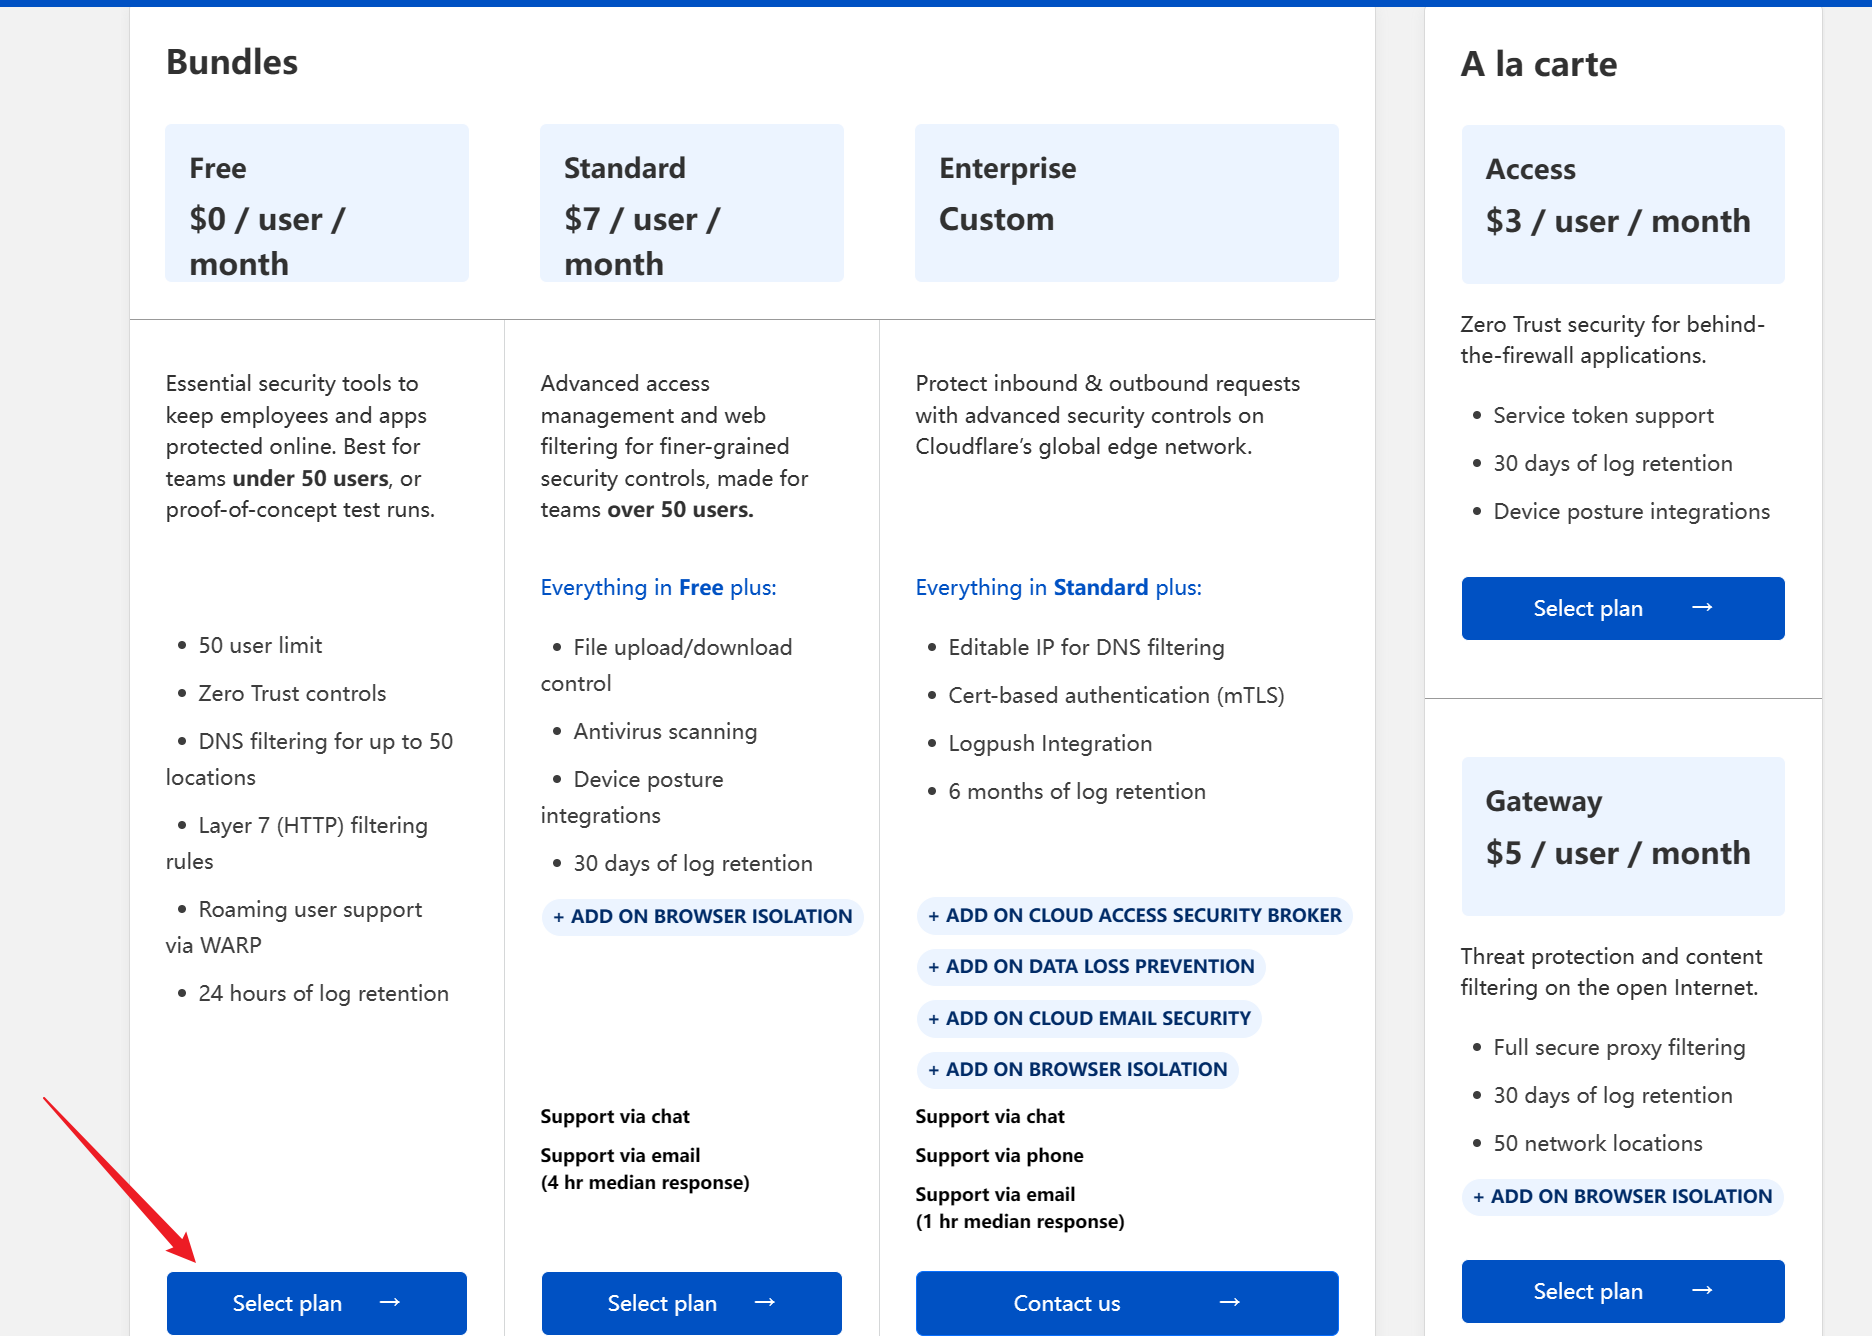The height and width of the screenshot is (1336, 1872).
Task: Select the Access $3 pricing header card
Action: 1622,204
